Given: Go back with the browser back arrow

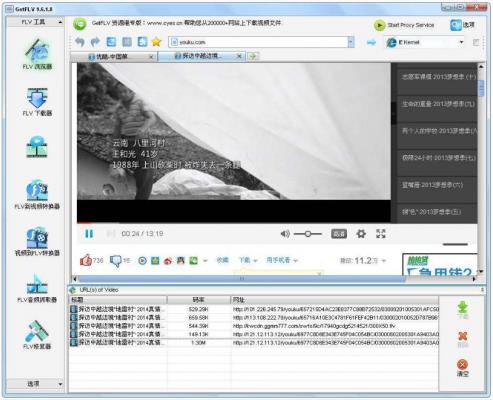Looking at the screenshot, I should 79,42.
